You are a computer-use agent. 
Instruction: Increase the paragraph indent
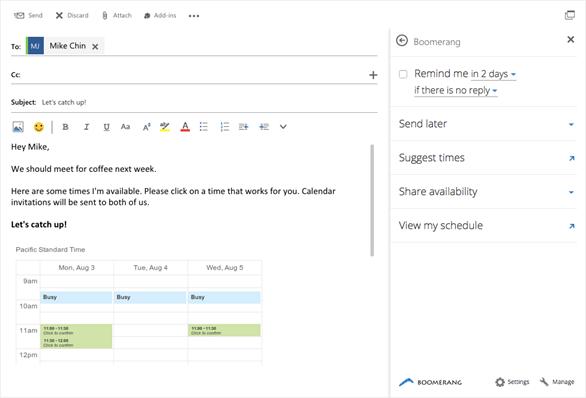(x=264, y=127)
